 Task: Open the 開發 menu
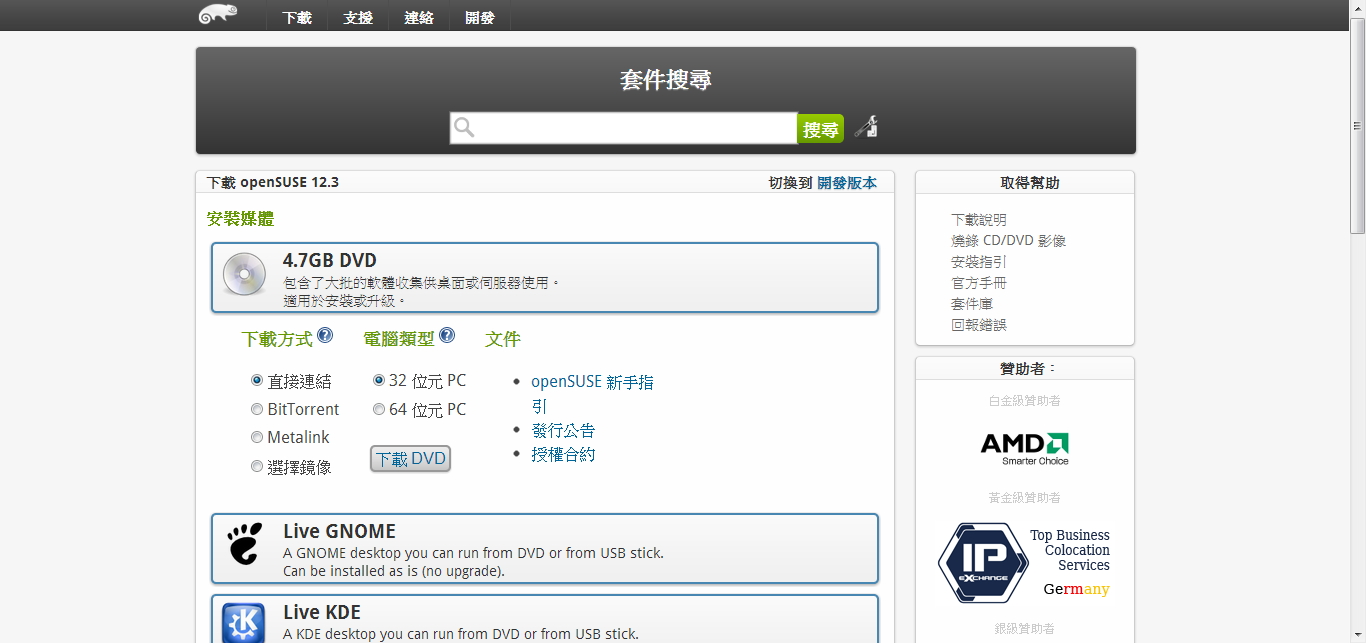coord(480,17)
